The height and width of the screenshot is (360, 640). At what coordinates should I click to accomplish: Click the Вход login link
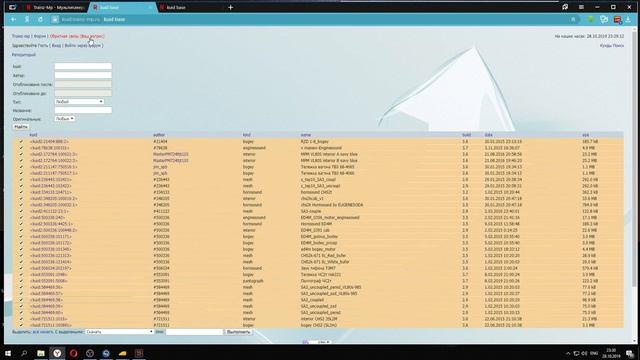click(x=56, y=46)
